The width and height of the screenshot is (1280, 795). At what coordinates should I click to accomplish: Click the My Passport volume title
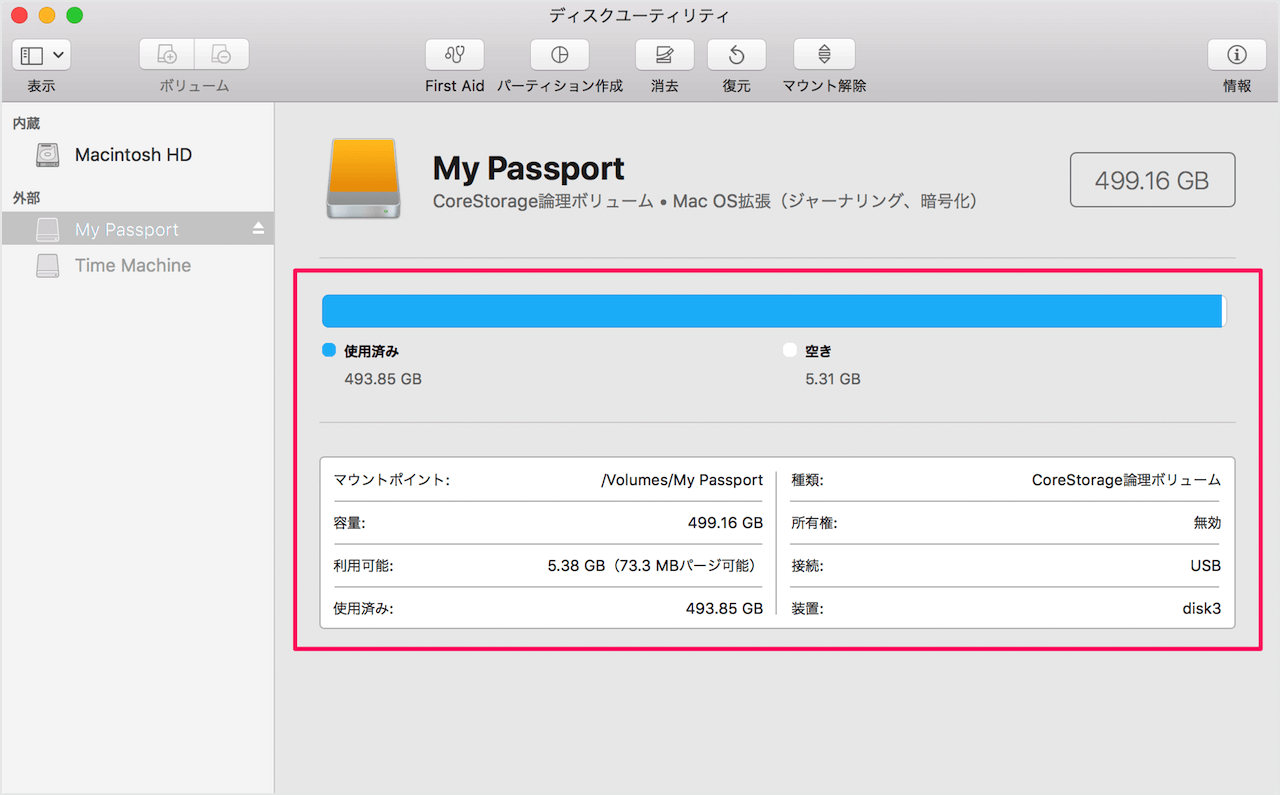pos(529,168)
